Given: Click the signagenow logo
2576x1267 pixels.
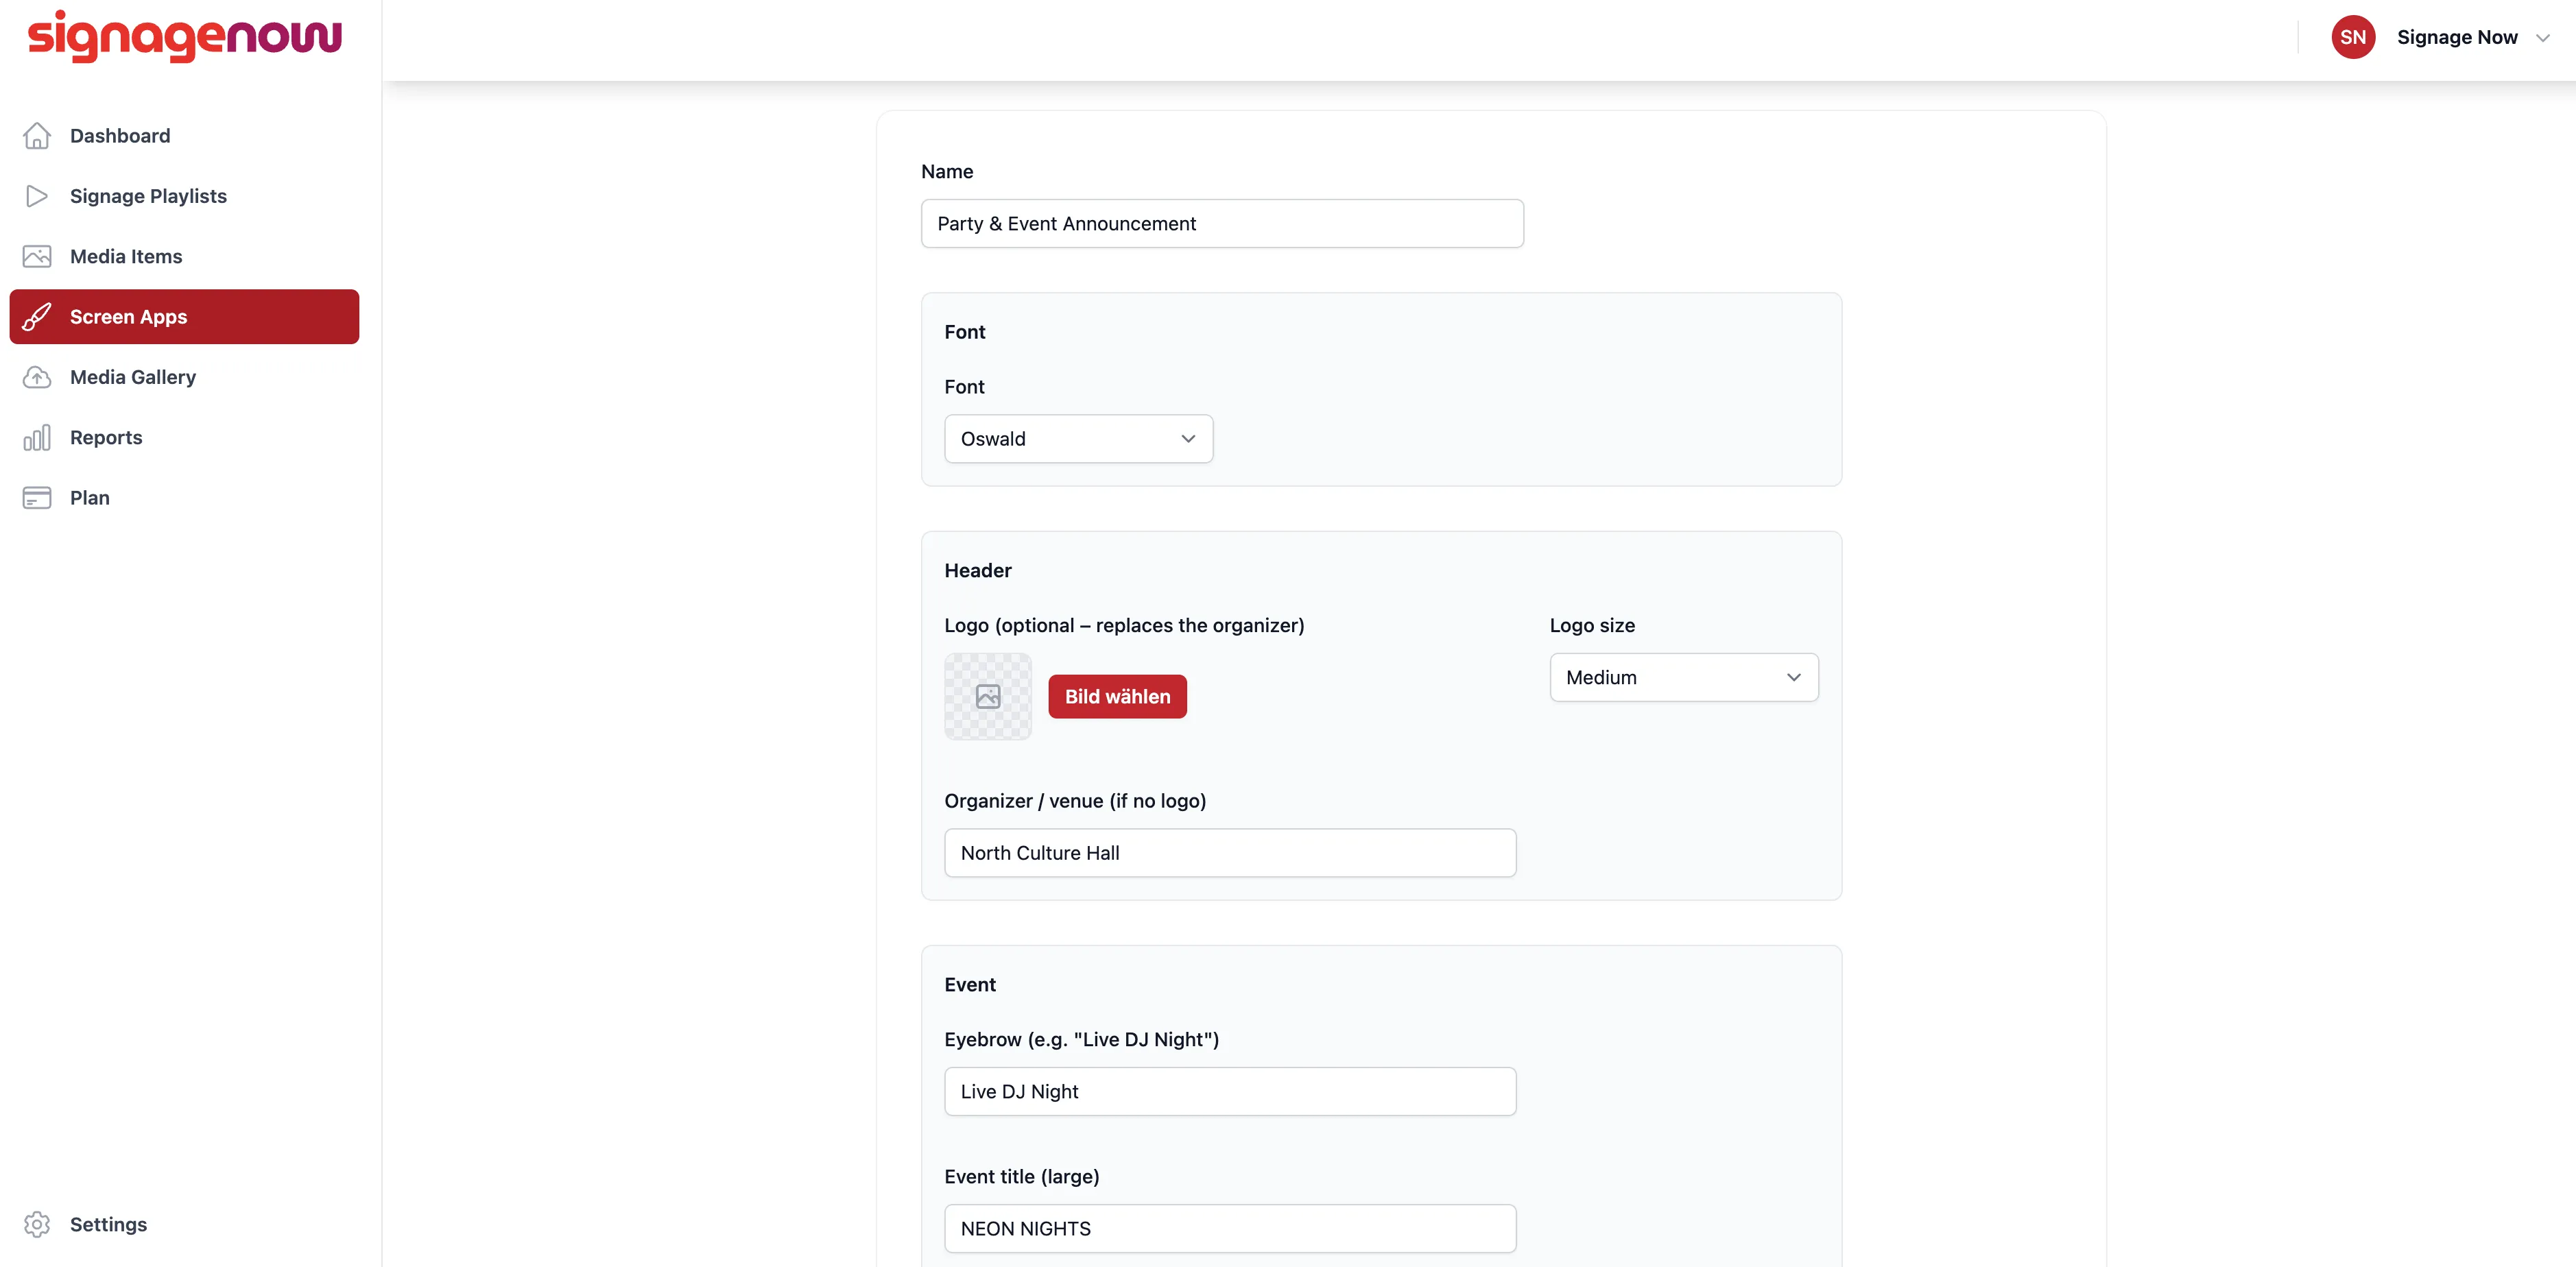Looking at the screenshot, I should [x=185, y=37].
